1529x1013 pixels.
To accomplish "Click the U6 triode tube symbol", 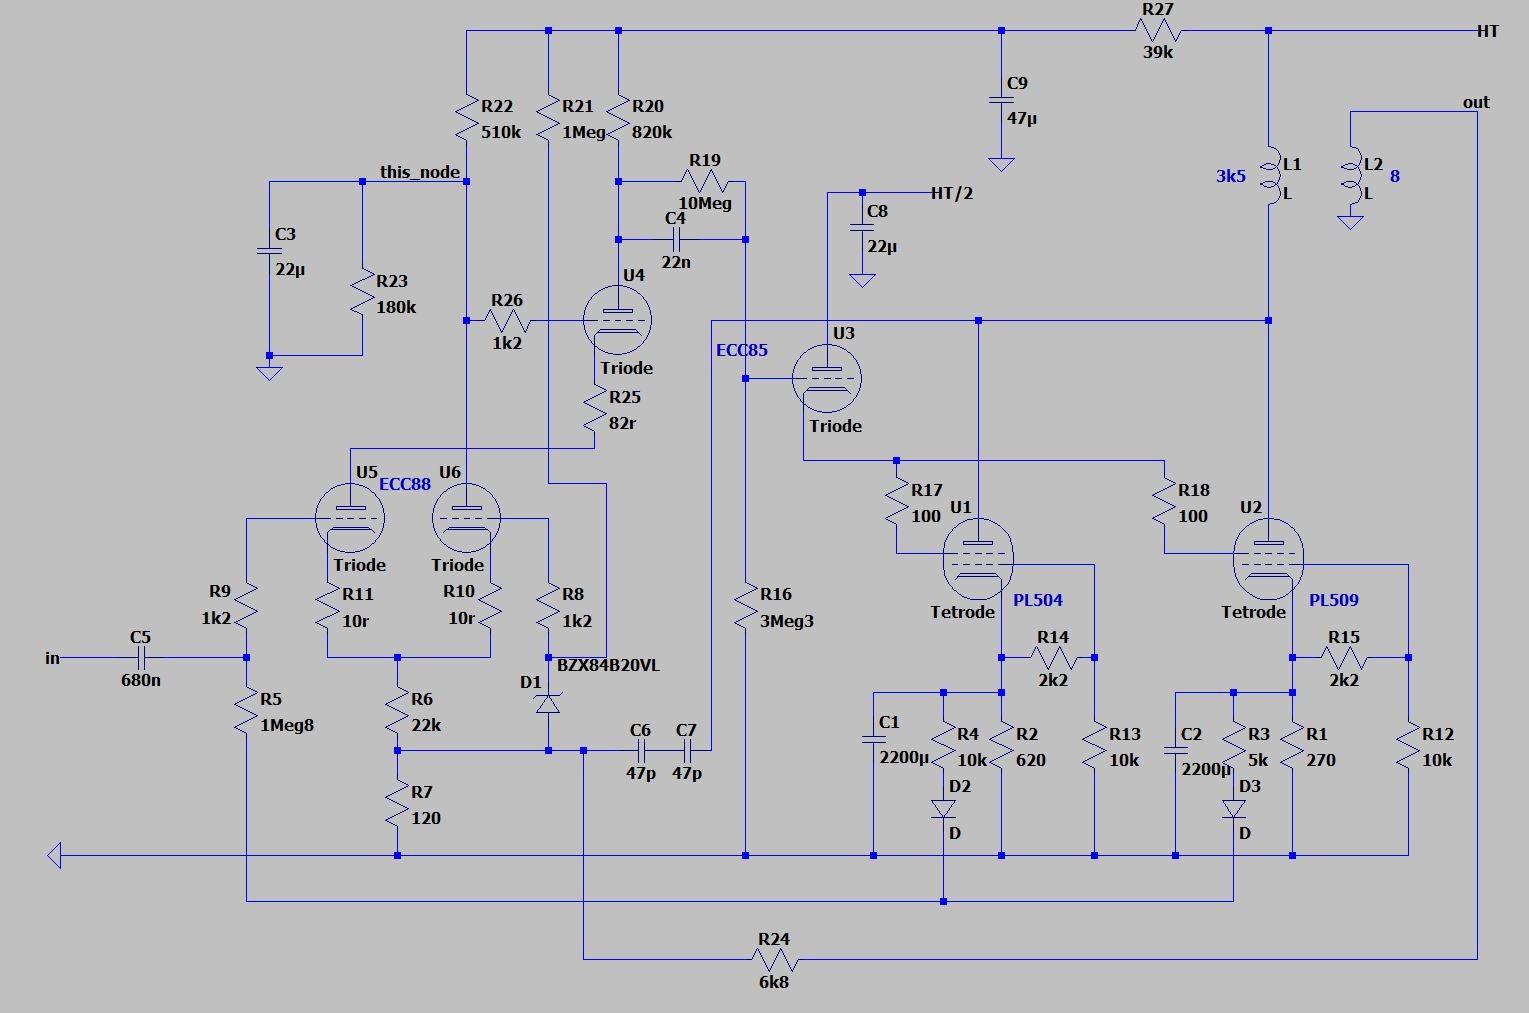I will (466, 518).
